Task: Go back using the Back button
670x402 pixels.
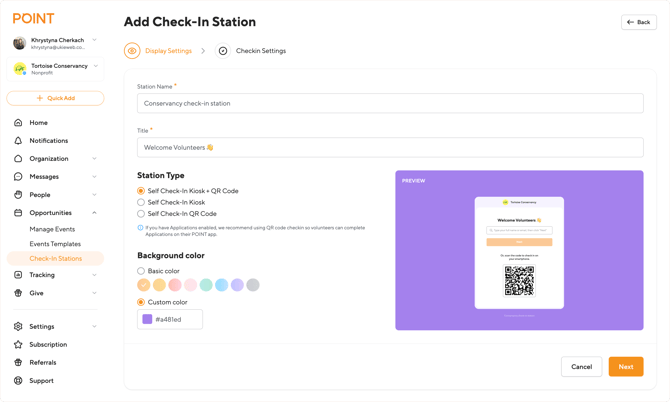Action: point(638,22)
